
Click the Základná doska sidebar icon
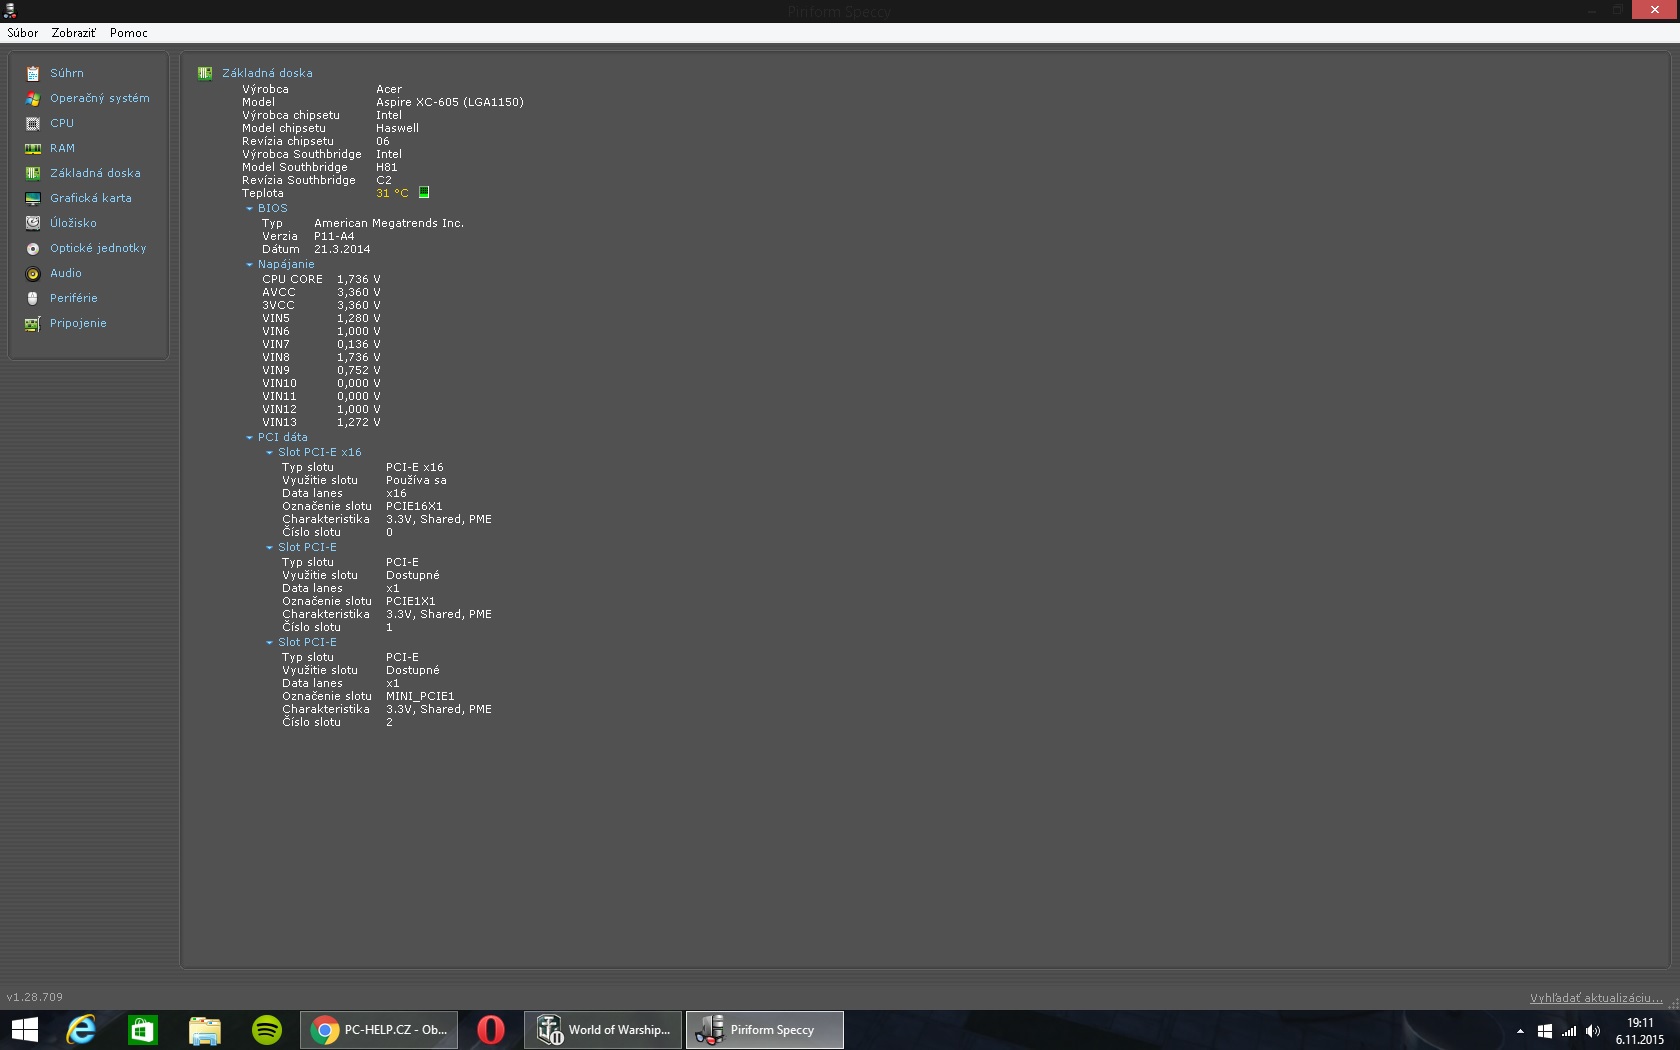[33, 173]
